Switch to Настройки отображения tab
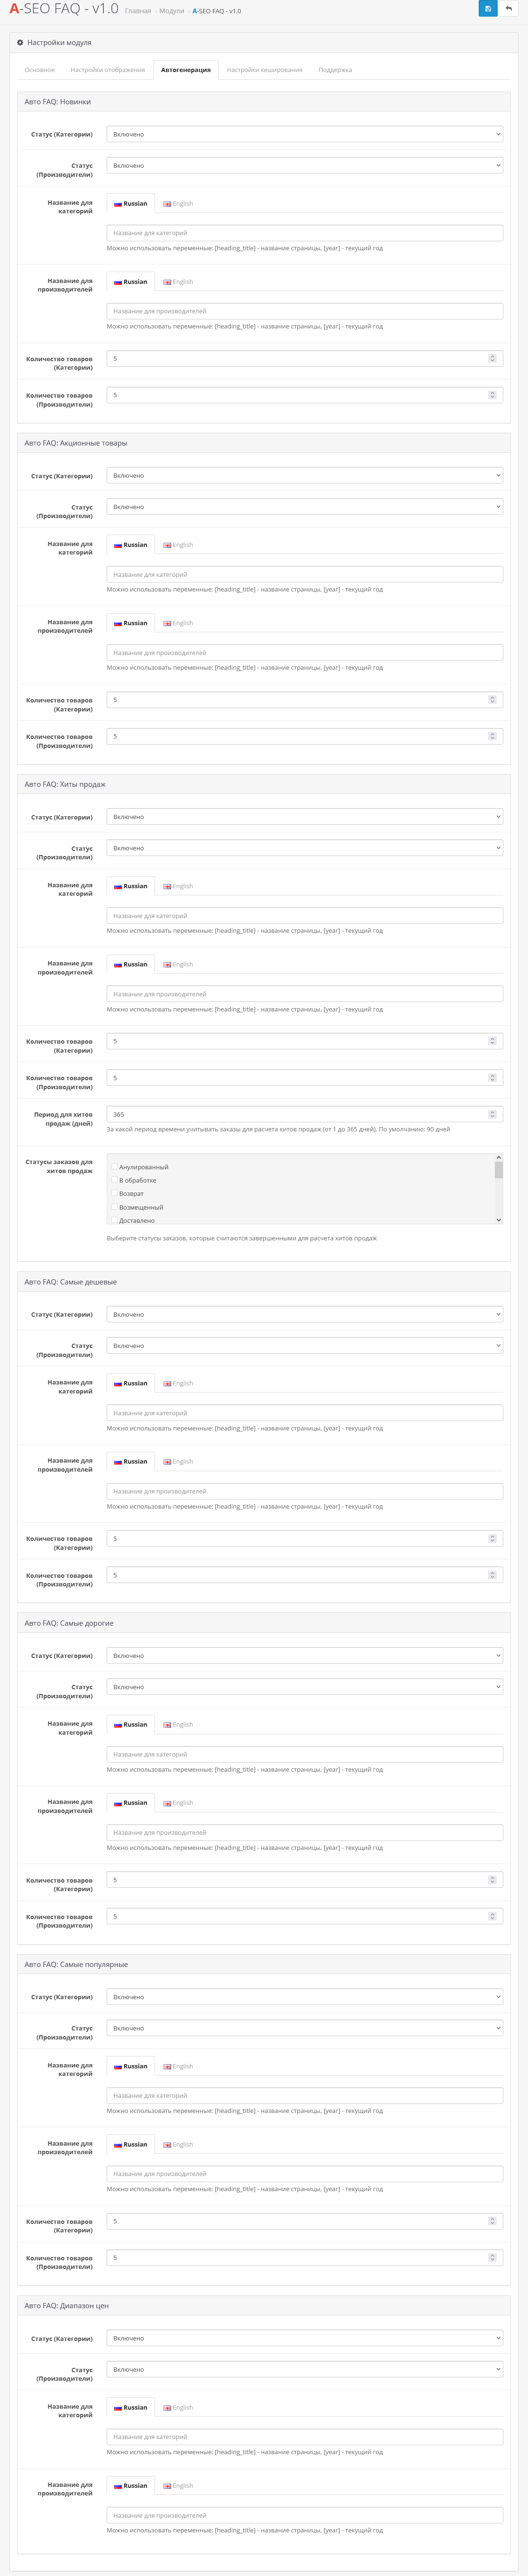This screenshot has height=2576, width=528. coord(107,70)
